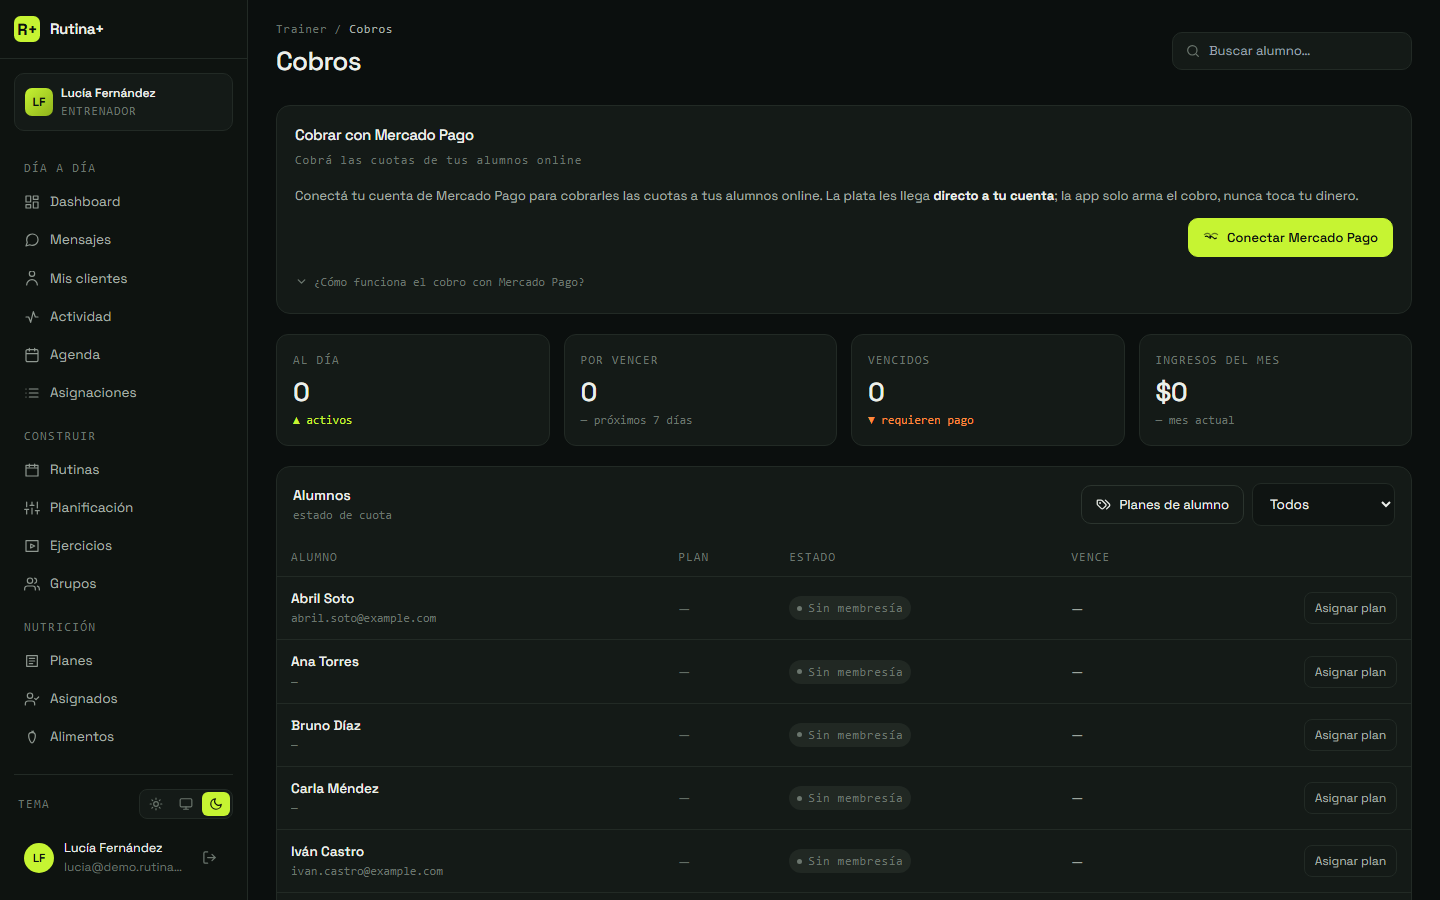Viewport: 1440px width, 900px height.
Task: Assign plan to Iván Castro
Action: tap(1350, 861)
